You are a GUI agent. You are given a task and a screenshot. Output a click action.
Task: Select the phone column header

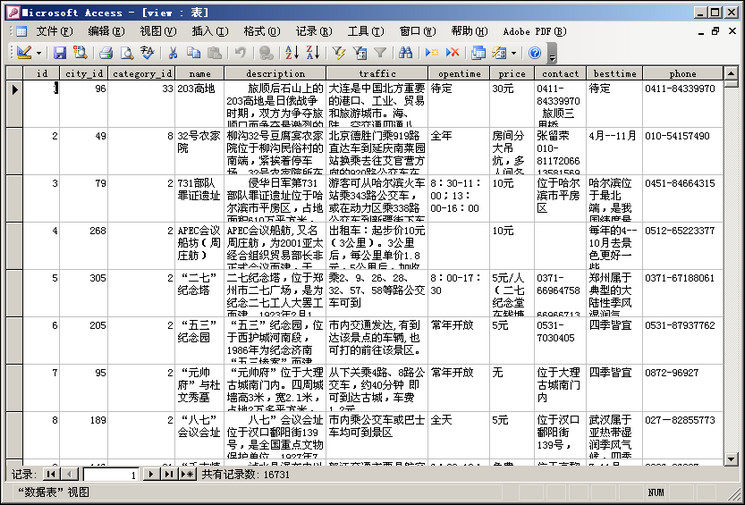[x=683, y=73]
